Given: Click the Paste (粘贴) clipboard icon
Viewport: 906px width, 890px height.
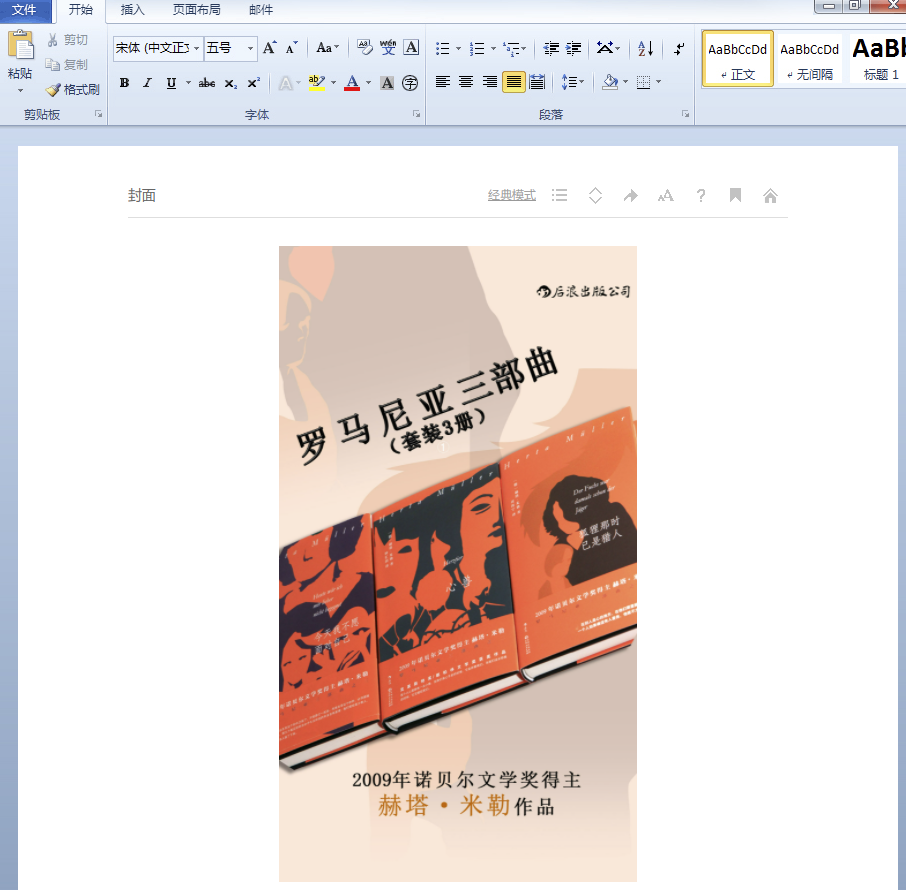Looking at the screenshot, I should [20, 46].
